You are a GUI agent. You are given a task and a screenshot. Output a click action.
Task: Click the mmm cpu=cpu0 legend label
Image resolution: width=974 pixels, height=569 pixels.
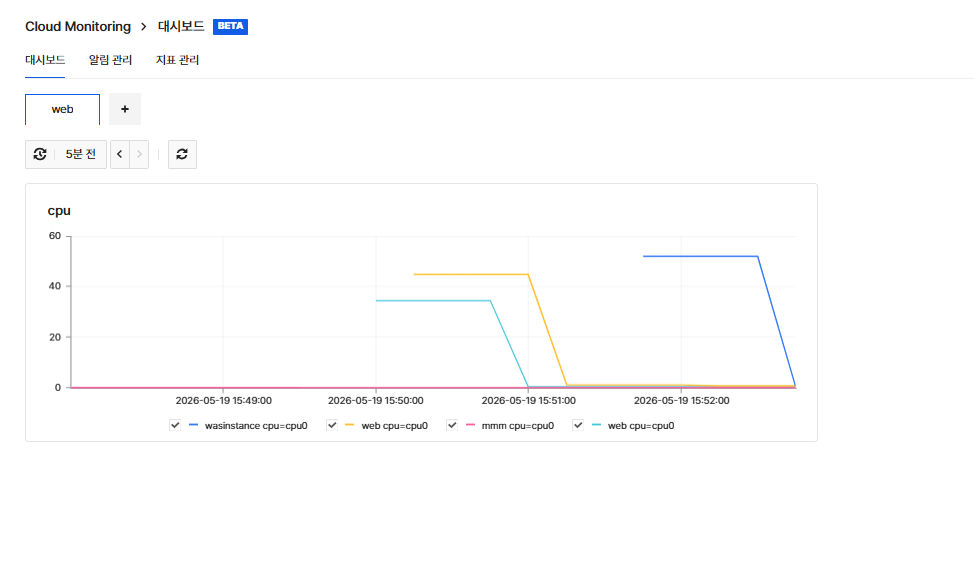pyautogui.click(x=517, y=426)
